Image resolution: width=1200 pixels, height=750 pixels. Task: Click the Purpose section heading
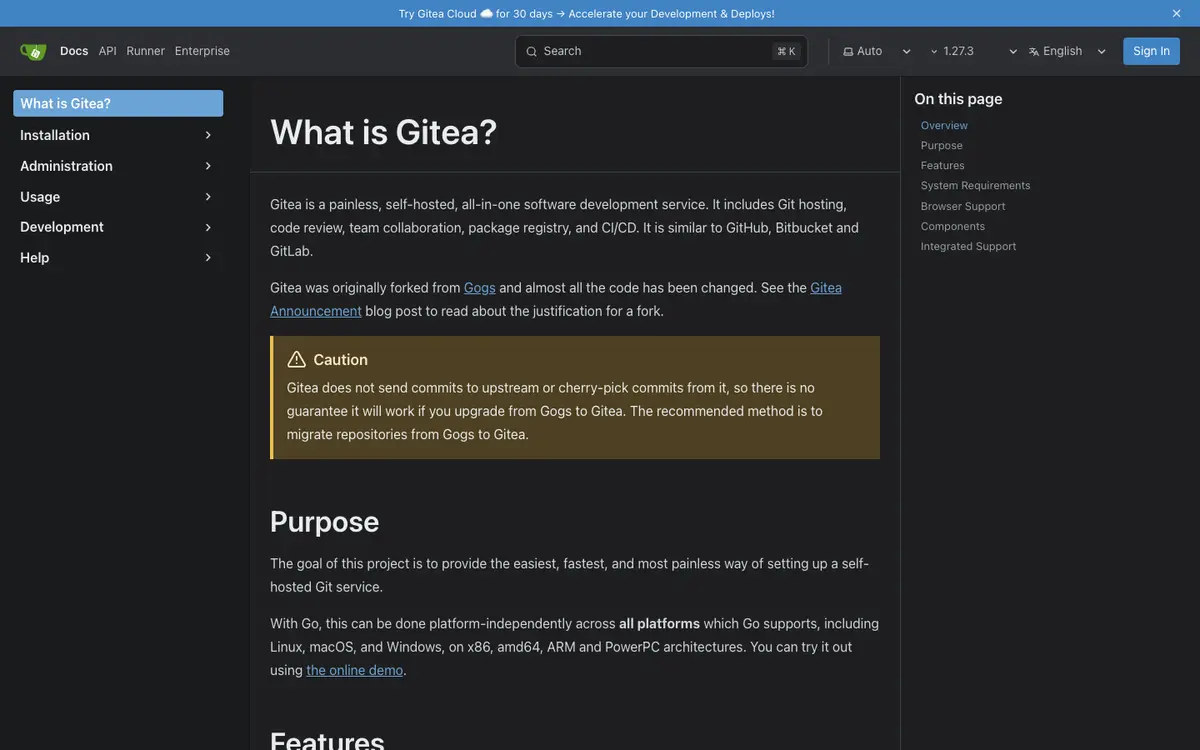click(325, 522)
